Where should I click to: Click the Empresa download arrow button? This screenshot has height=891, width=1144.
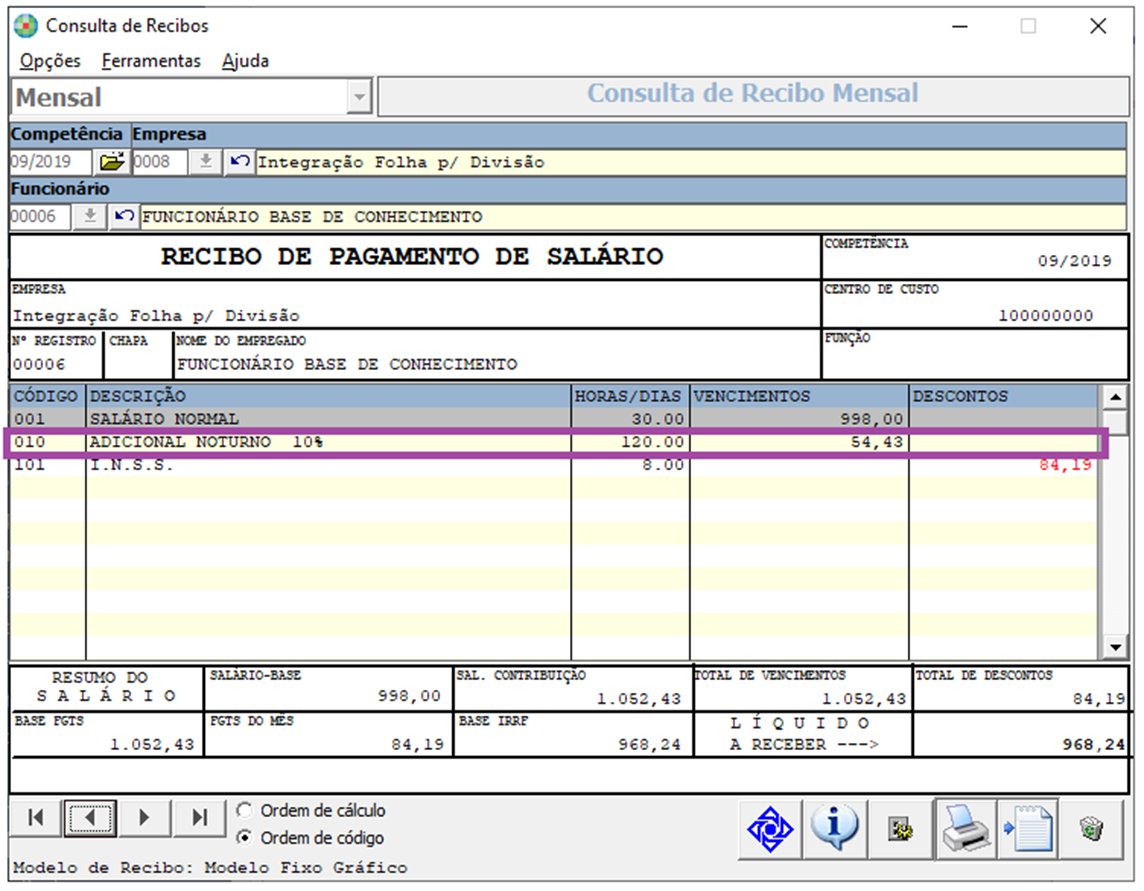tap(206, 161)
